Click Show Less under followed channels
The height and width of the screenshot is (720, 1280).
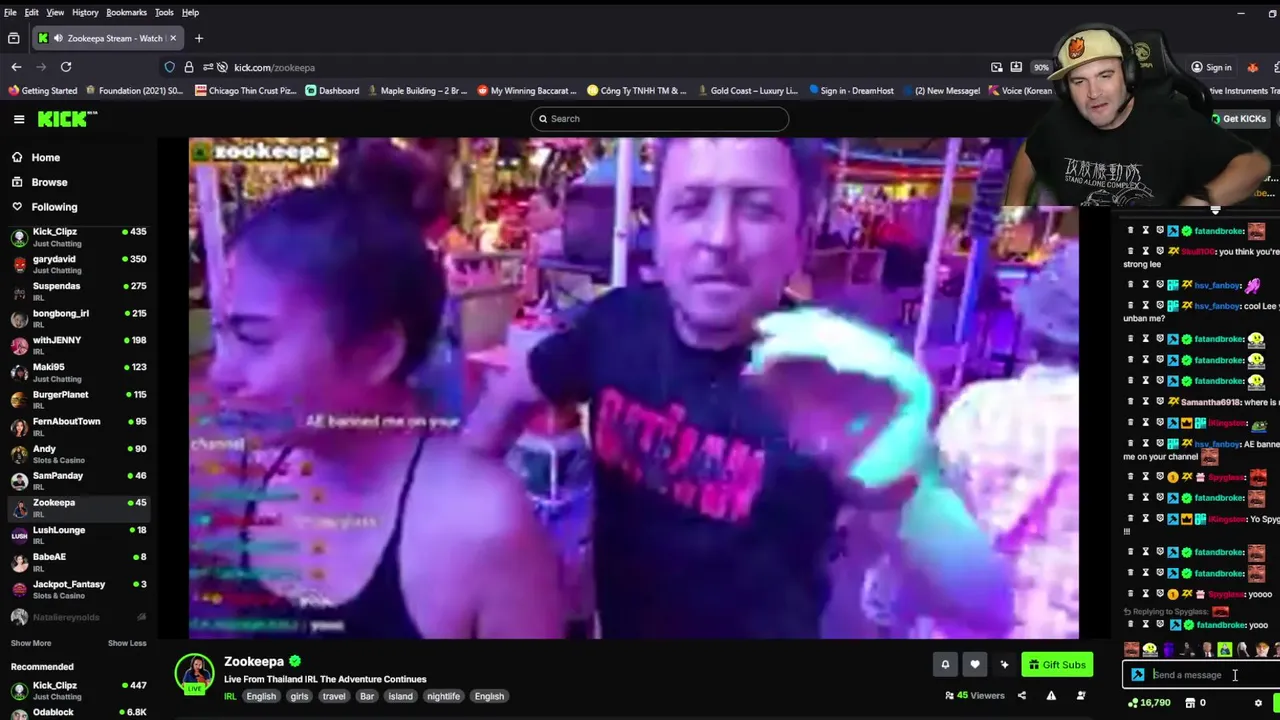click(127, 643)
